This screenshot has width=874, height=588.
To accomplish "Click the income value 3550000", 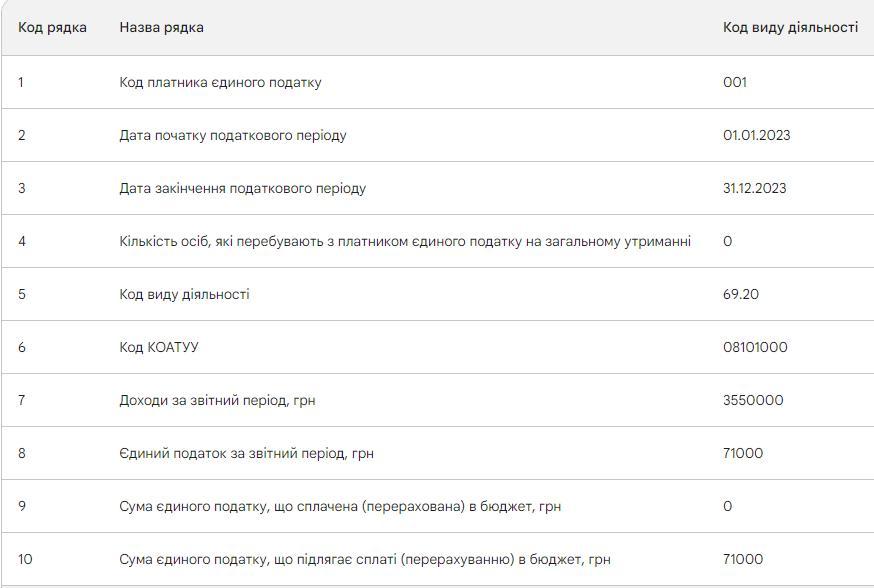I will pyautogui.click(x=753, y=400).
